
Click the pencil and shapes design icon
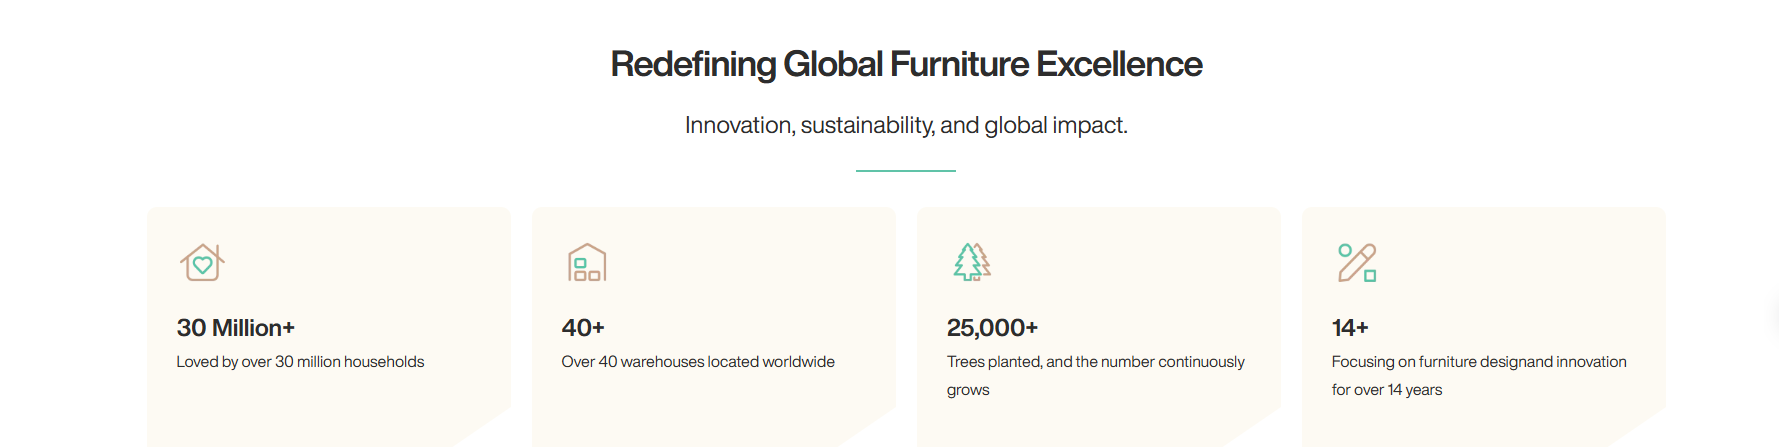tap(1357, 263)
